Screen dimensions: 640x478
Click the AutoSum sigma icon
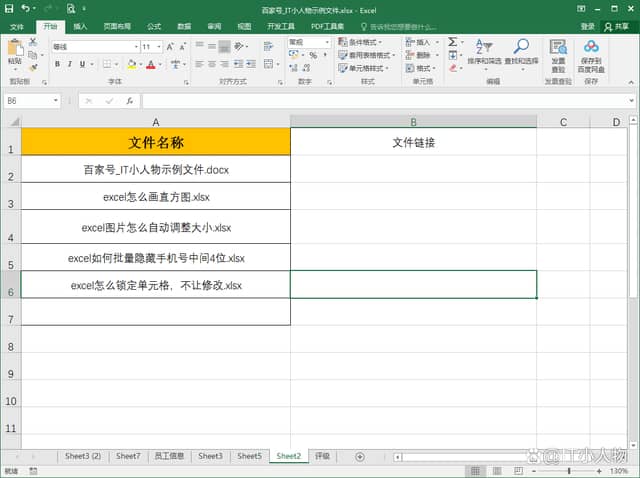click(452, 42)
